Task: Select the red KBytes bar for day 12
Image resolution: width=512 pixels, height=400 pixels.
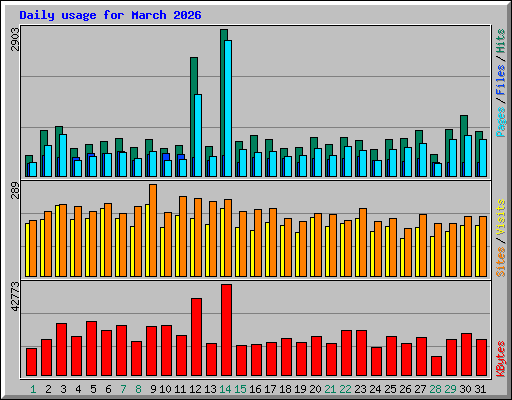Action: click(x=196, y=337)
